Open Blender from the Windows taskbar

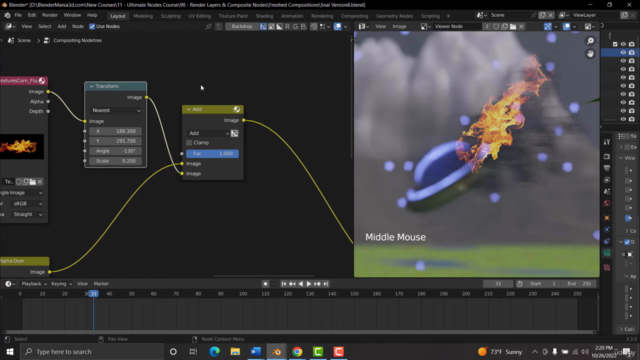[277, 352]
